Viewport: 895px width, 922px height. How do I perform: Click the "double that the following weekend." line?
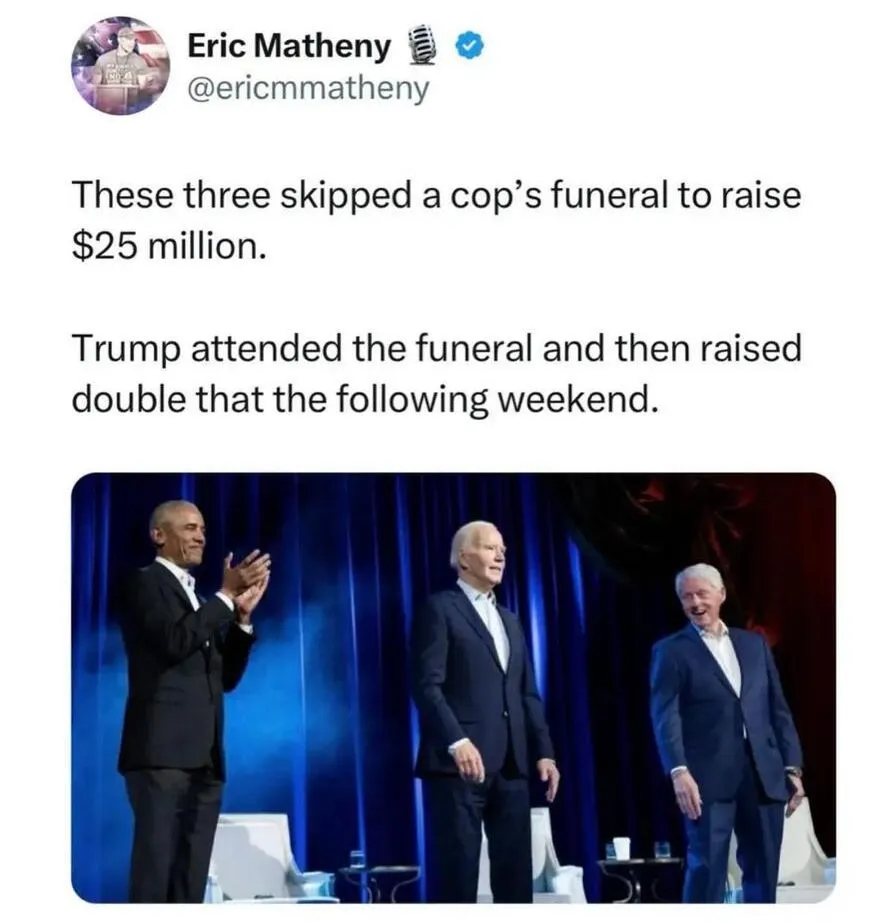pos(366,399)
